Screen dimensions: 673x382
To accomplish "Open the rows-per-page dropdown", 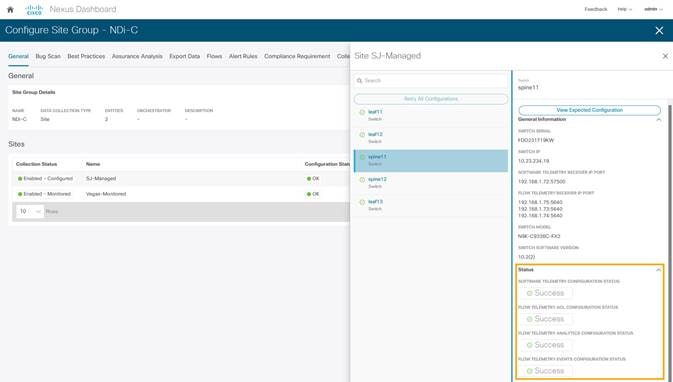I will point(30,211).
